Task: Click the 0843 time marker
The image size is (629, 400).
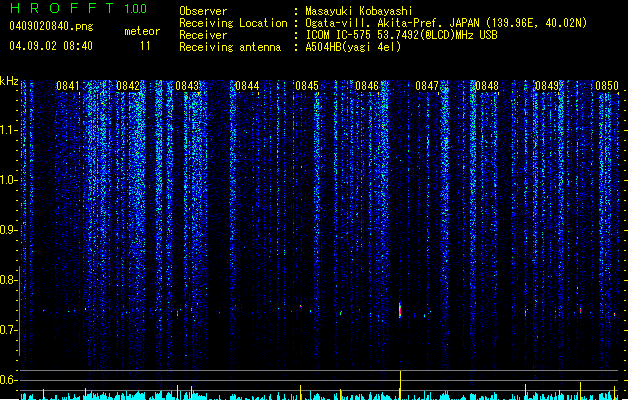Action: pos(187,86)
